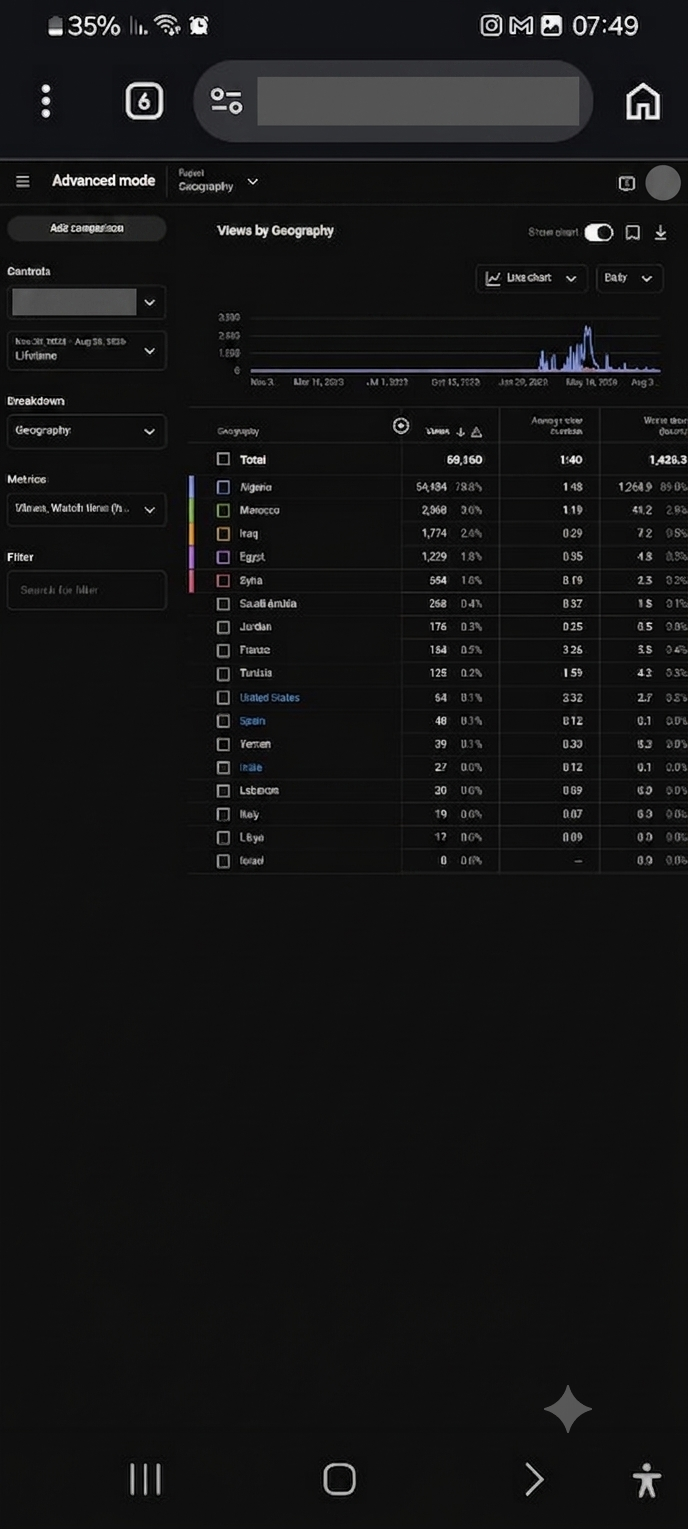Image resolution: width=688 pixels, height=1529 pixels.
Task: Open the tab switcher showing 6 tabs
Action: click(x=144, y=101)
